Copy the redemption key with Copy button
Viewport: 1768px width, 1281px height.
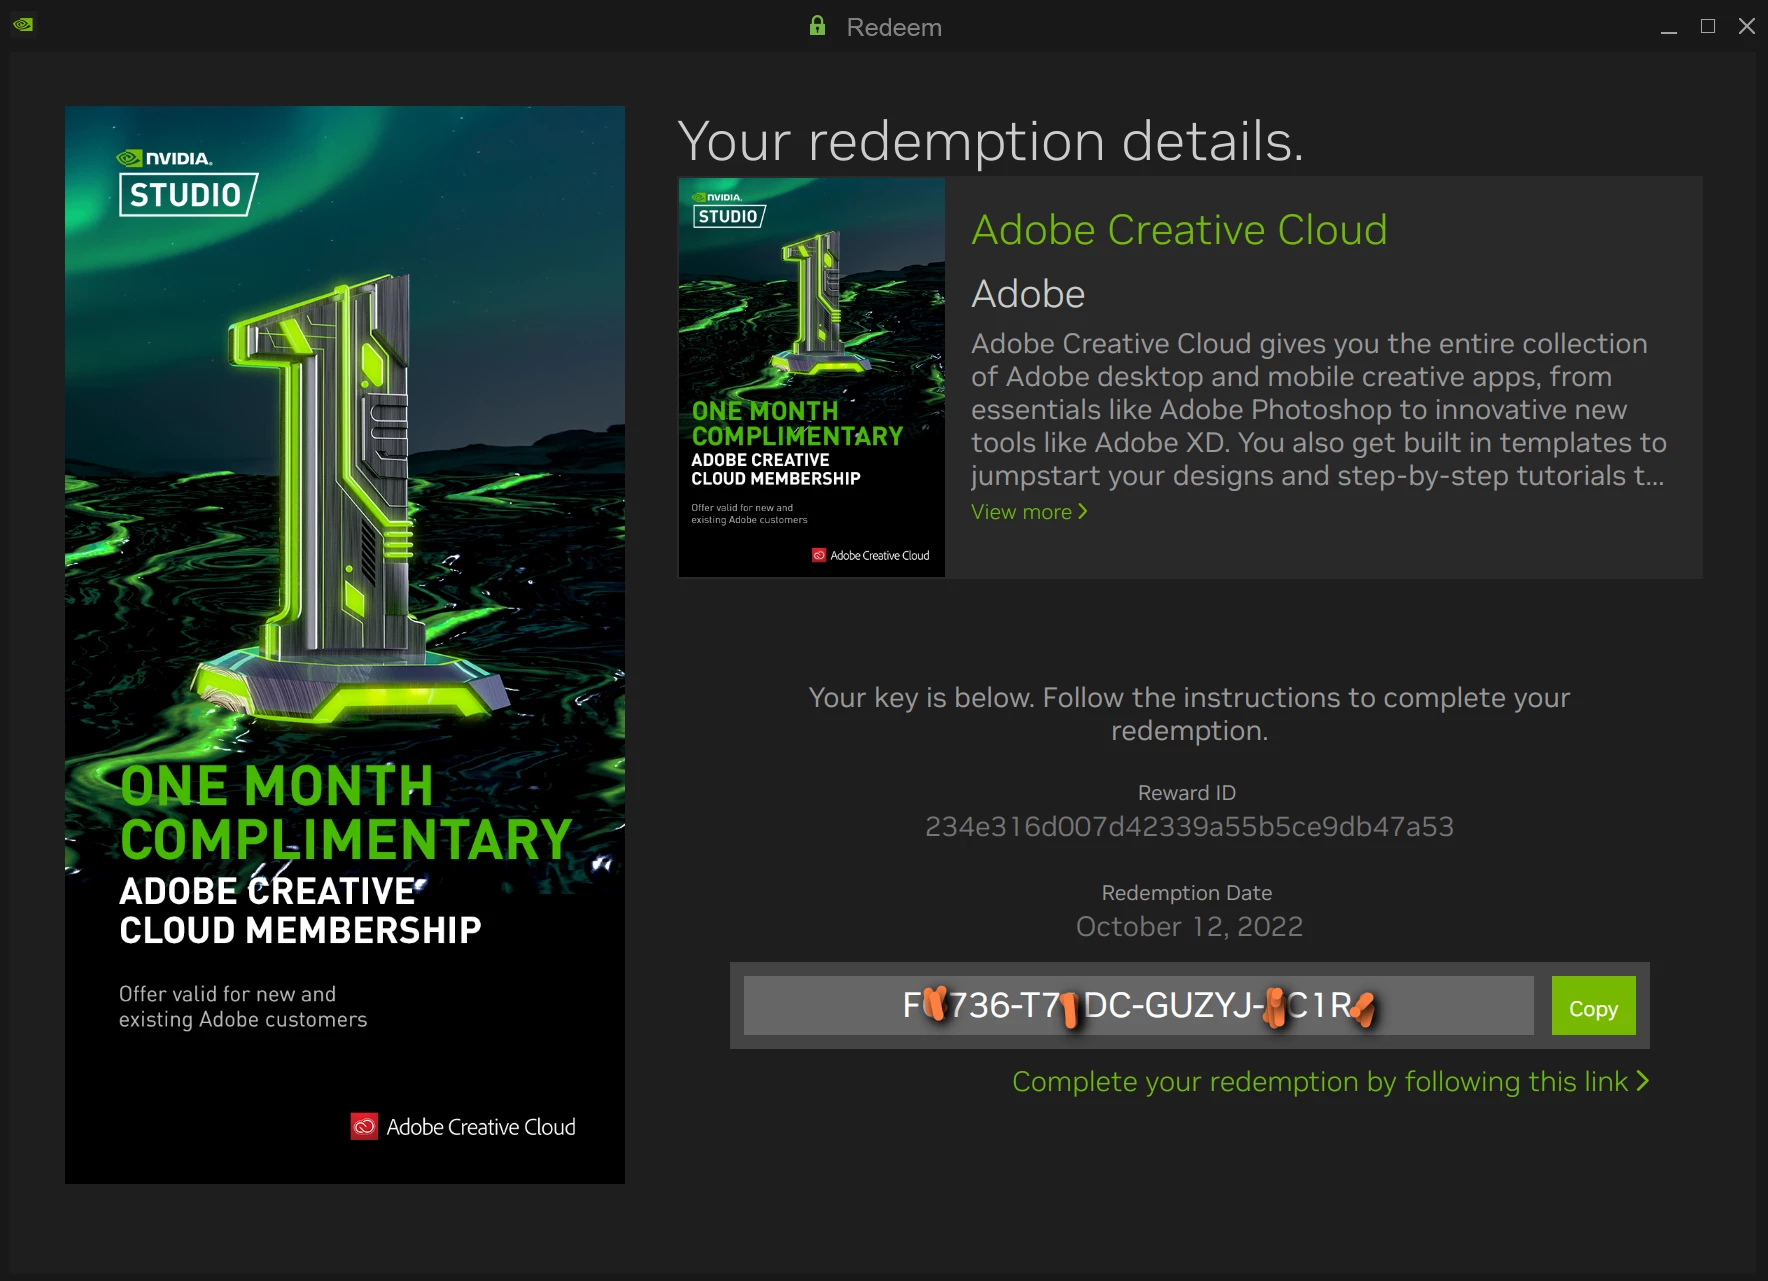pyautogui.click(x=1593, y=1006)
